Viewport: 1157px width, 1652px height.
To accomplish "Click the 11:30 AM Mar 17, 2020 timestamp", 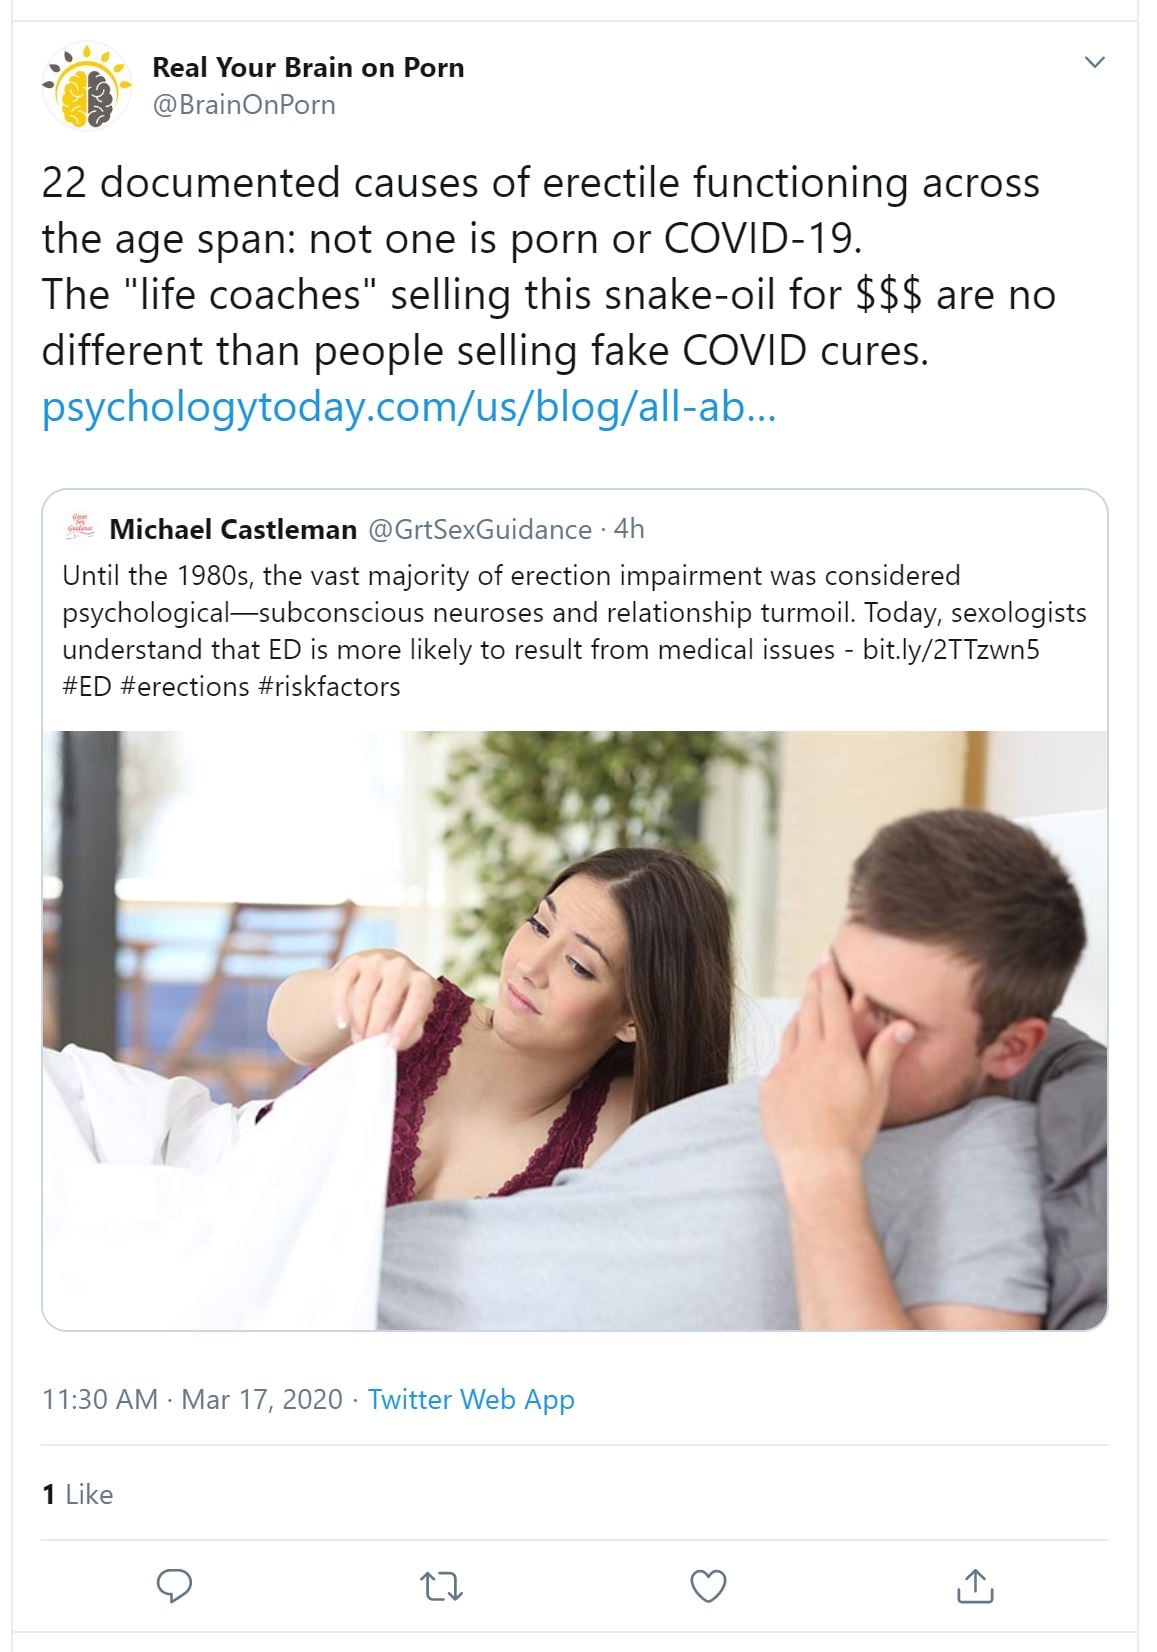I will [192, 1399].
